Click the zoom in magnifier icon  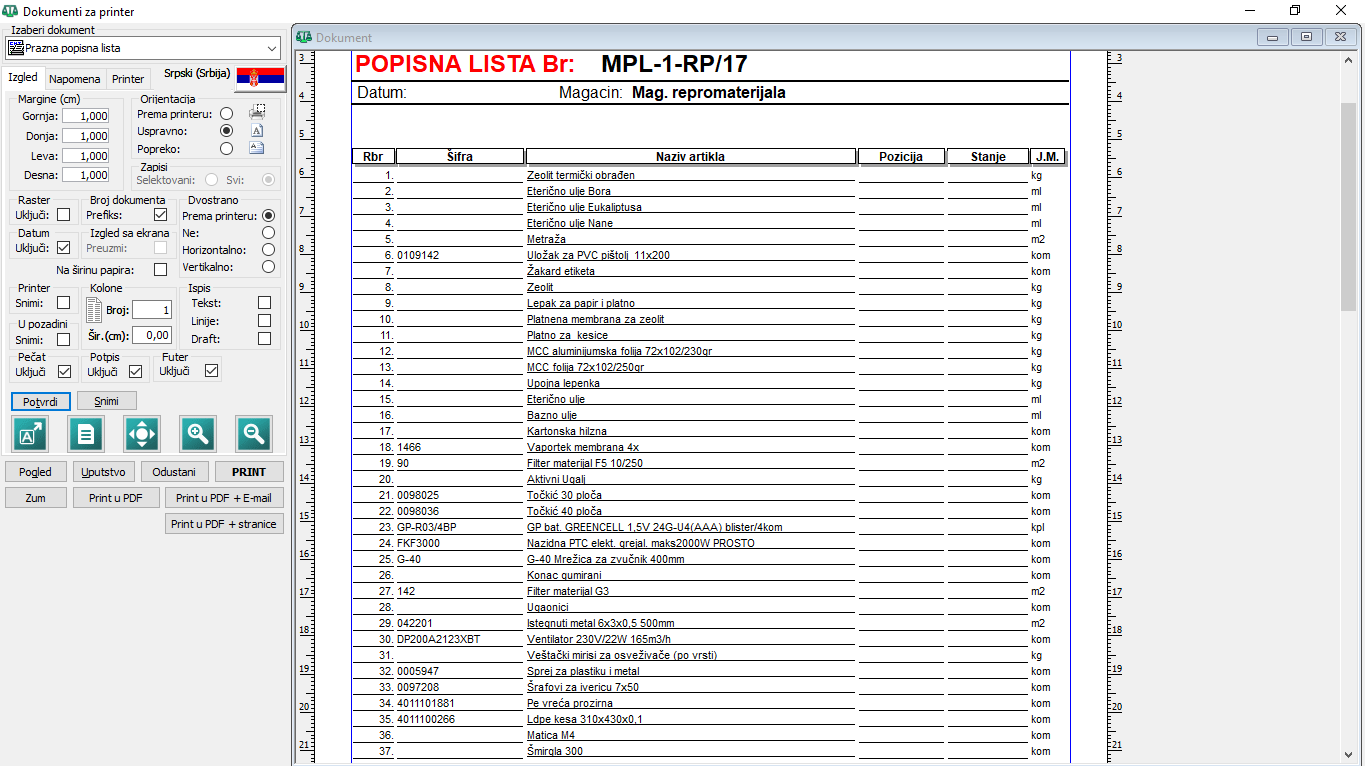198,434
